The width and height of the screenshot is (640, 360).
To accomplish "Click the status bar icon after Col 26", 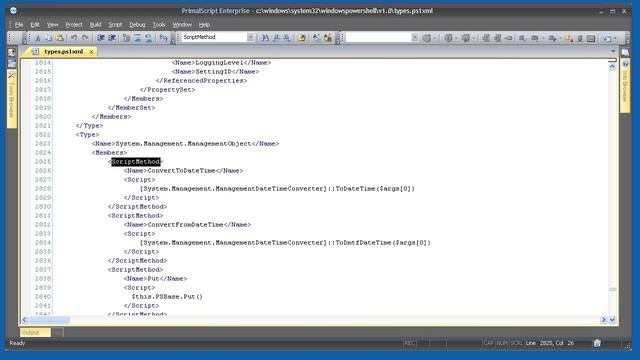I will pyautogui.click(x=597, y=343).
